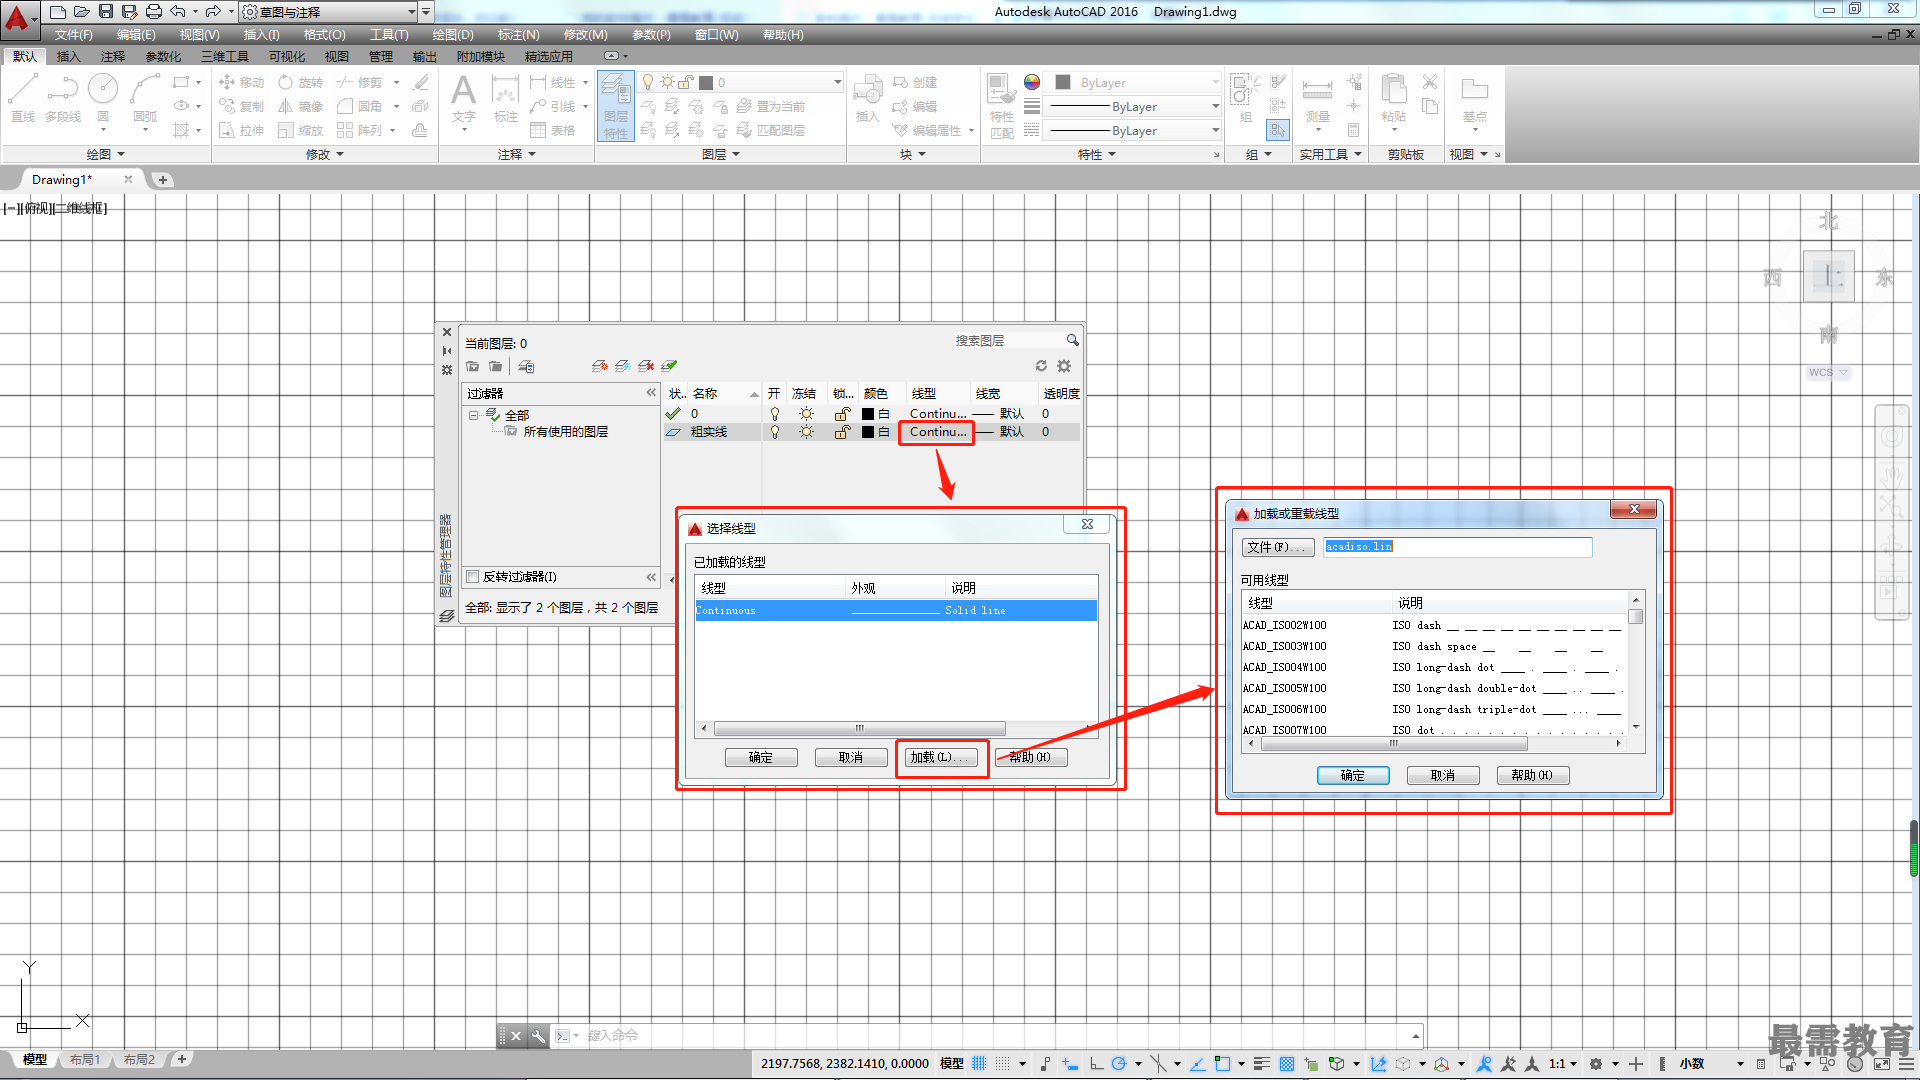Switch to the 参数化 ribbon tab
Viewport: 1920px width, 1080px height.
tap(163, 56)
